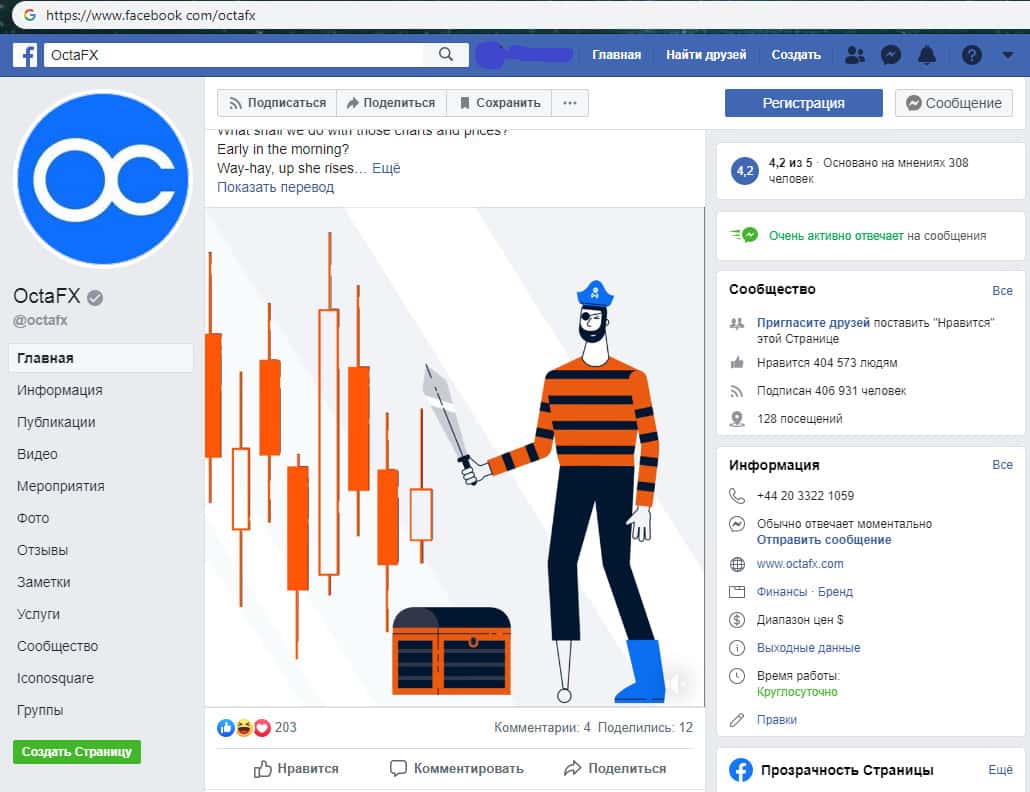Image resolution: width=1030 pixels, height=792 pixels.
Task: Open Видео in the left sidebar
Action: 37,454
